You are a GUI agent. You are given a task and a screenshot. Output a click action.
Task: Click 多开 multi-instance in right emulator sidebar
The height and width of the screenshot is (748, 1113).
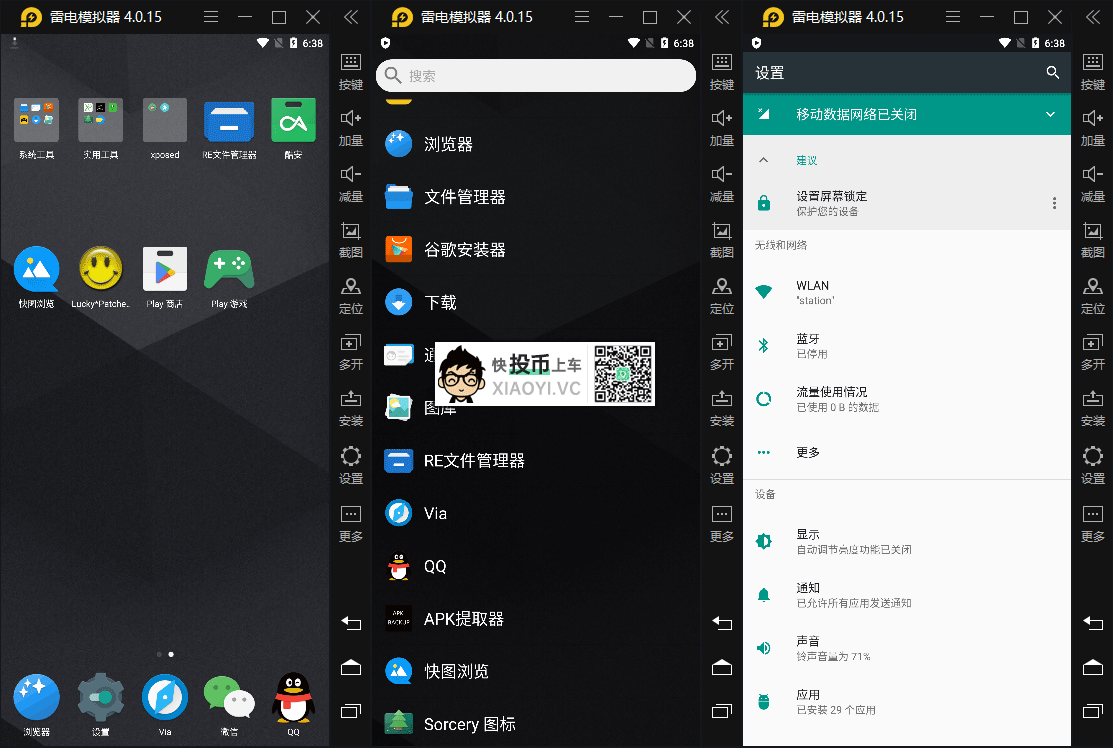coord(1093,352)
